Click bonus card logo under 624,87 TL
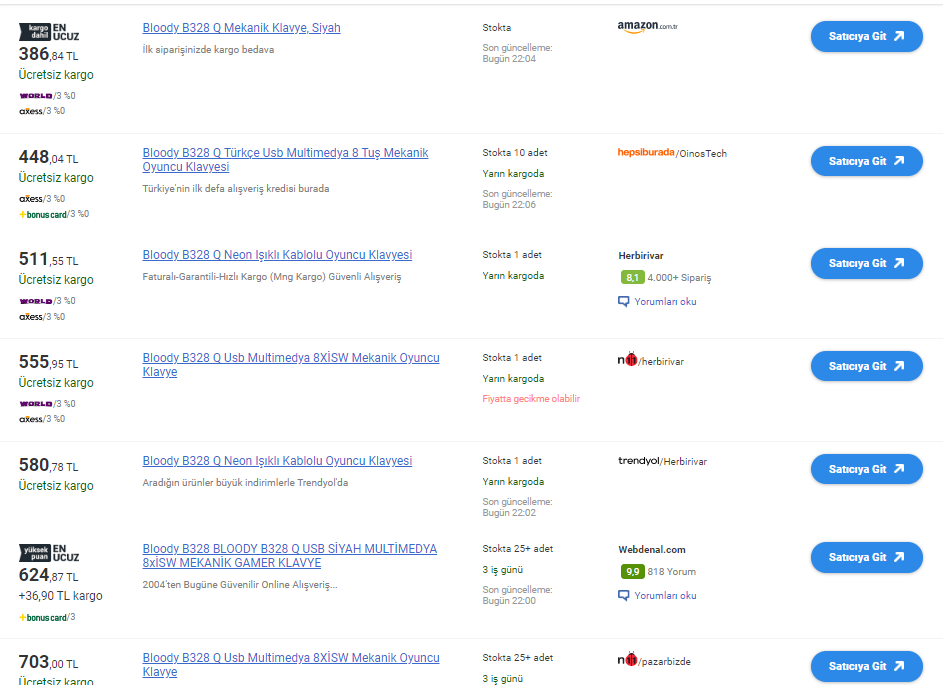The width and height of the screenshot is (943, 685). (x=43, y=618)
